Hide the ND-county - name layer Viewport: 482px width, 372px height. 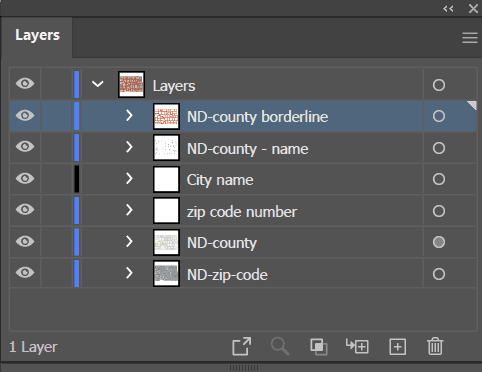25,146
